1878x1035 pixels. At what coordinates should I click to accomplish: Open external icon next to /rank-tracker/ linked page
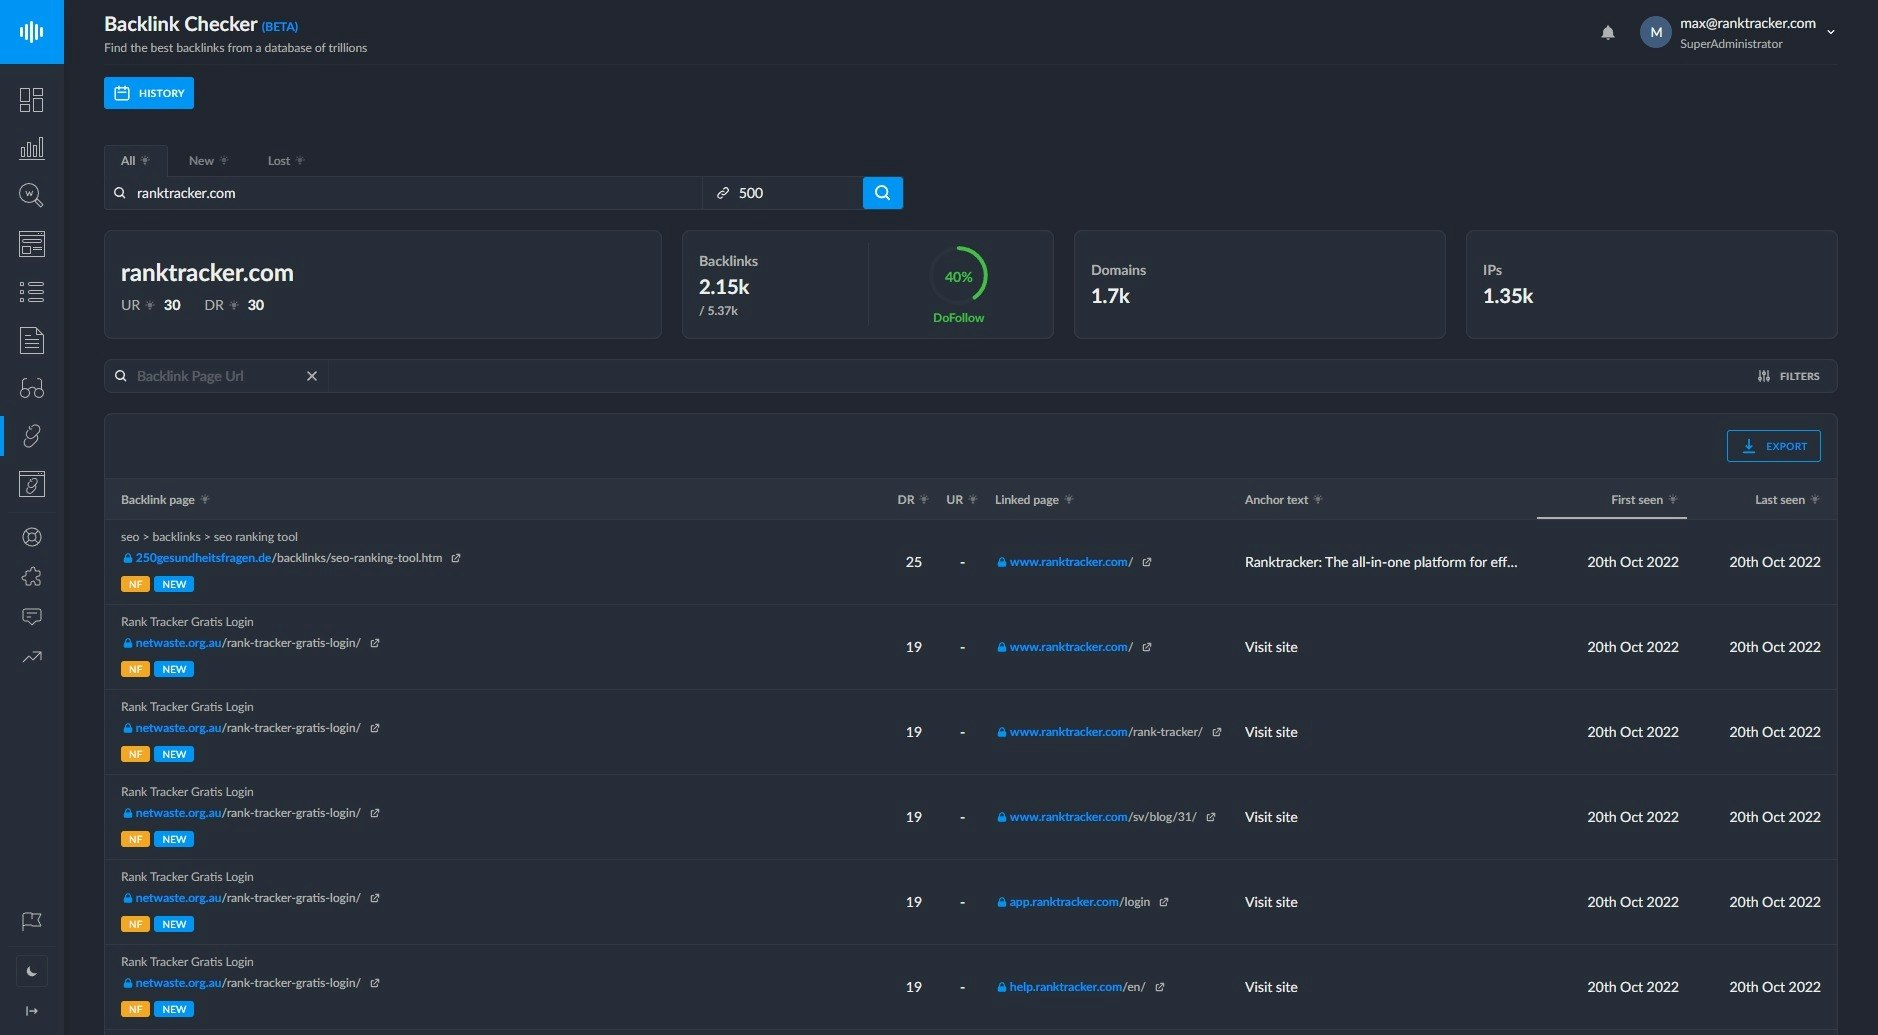[1217, 732]
